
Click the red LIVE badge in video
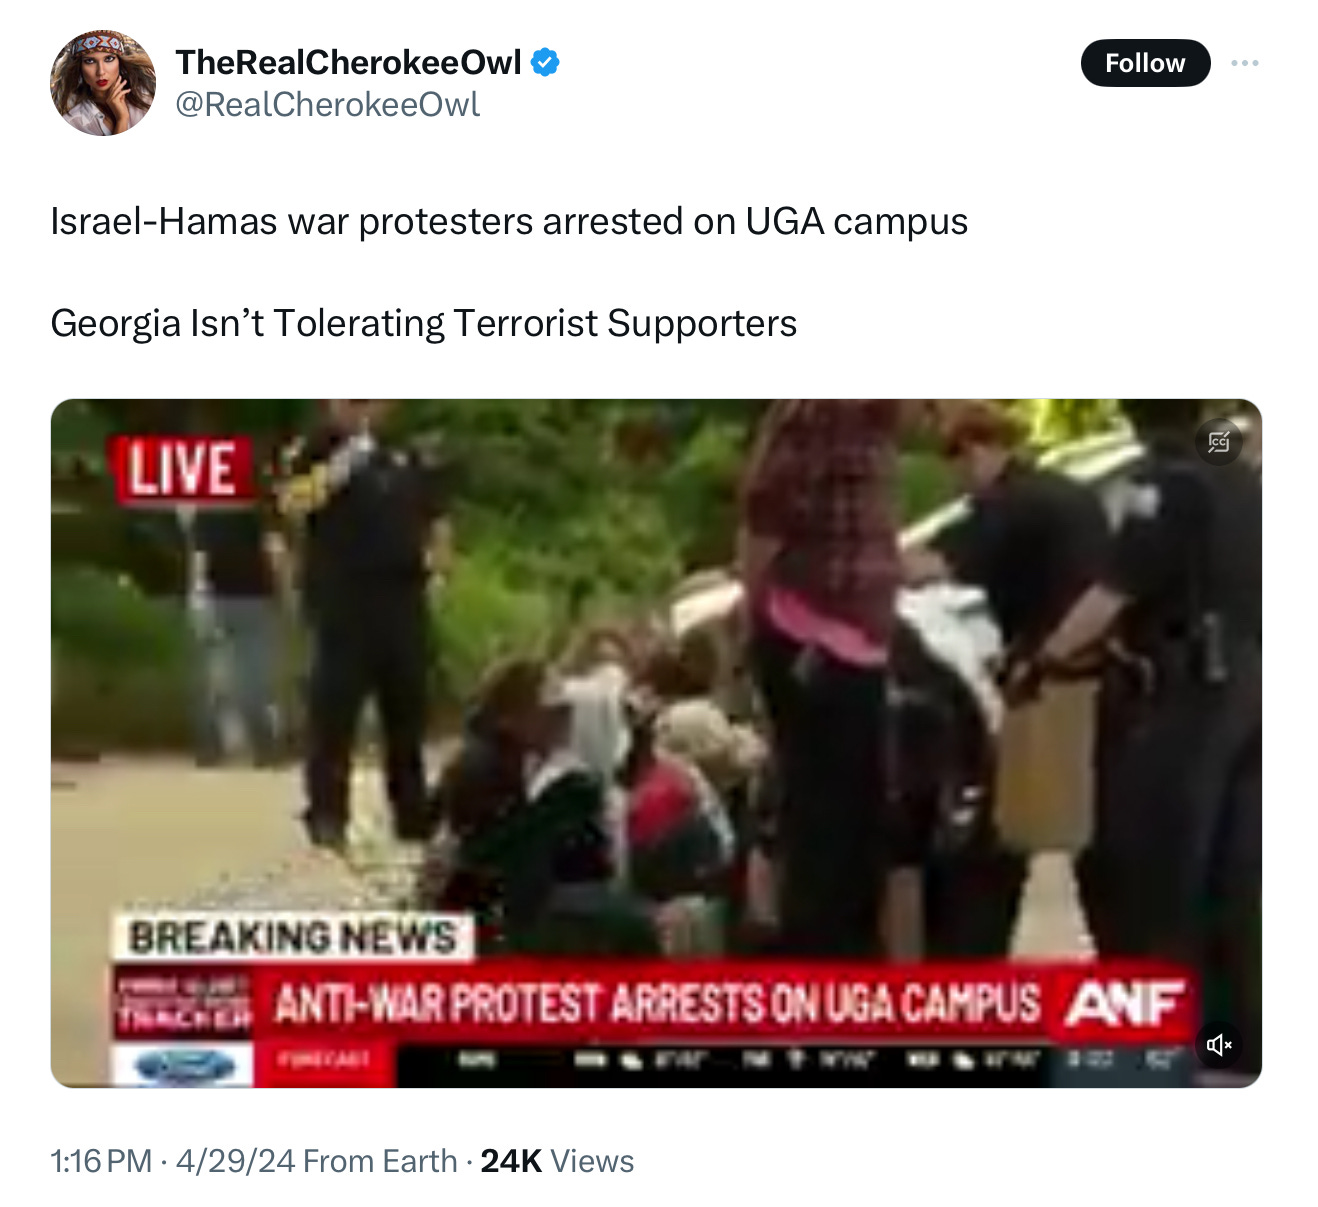tap(183, 469)
